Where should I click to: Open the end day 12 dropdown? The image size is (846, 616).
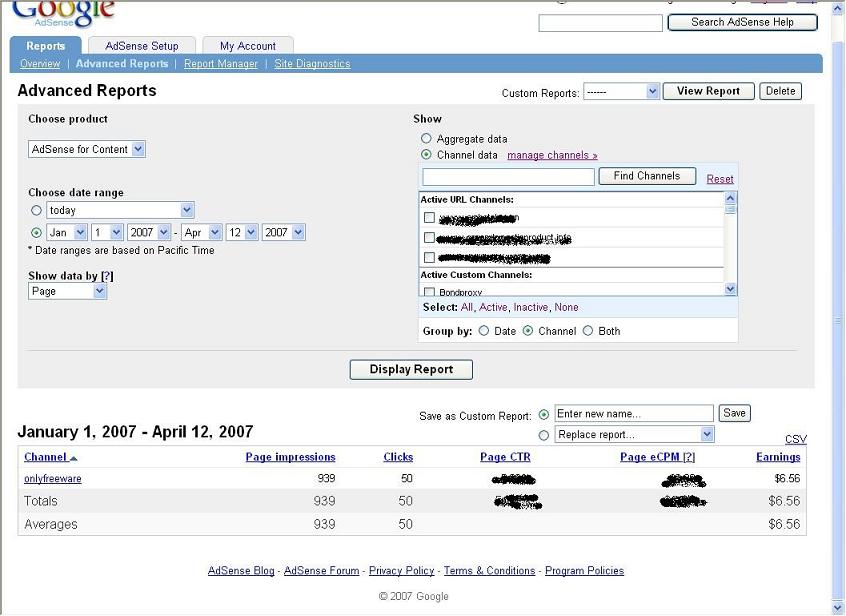click(x=242, y=232)
